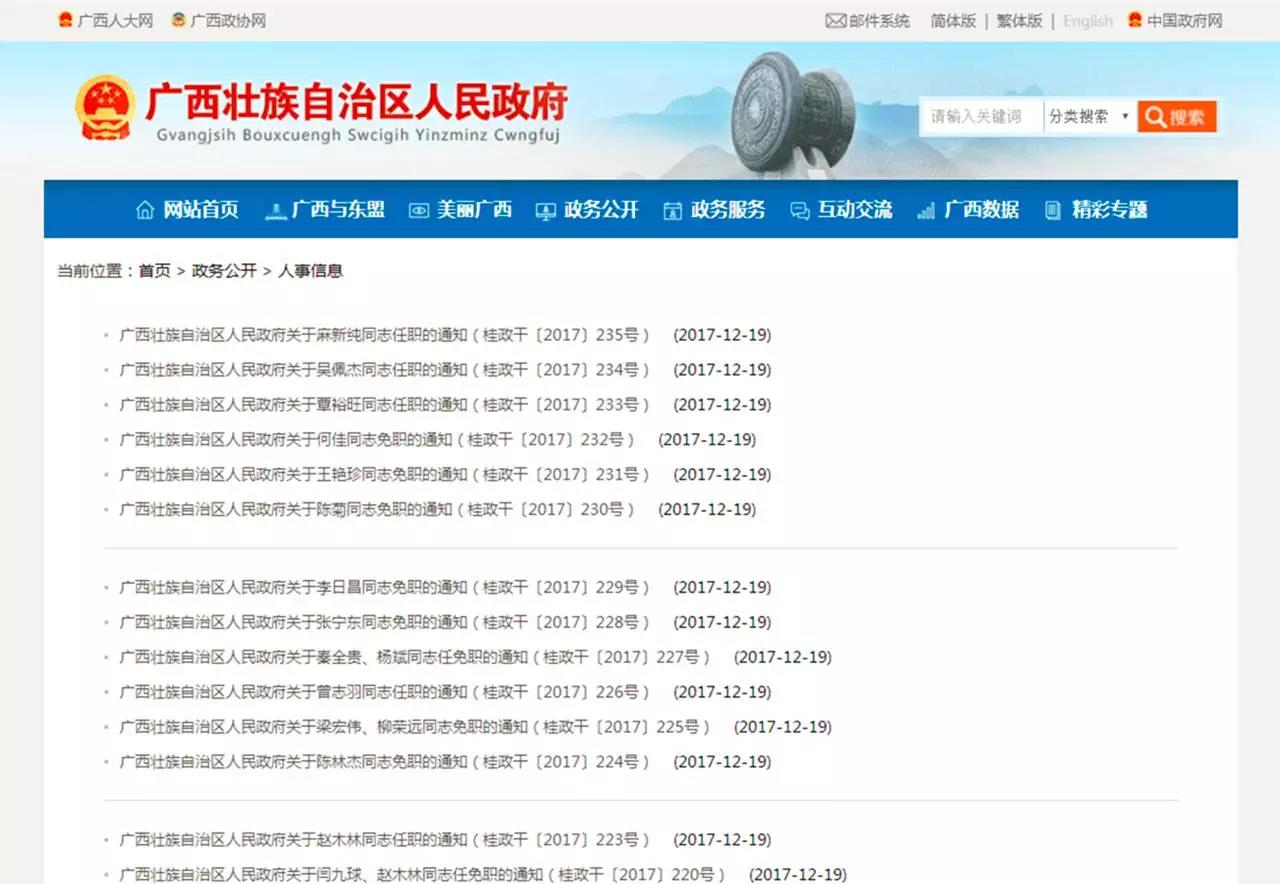Click the 广西人大网 emblem icon
The image size is (1280, 884).
coord(66,20)
